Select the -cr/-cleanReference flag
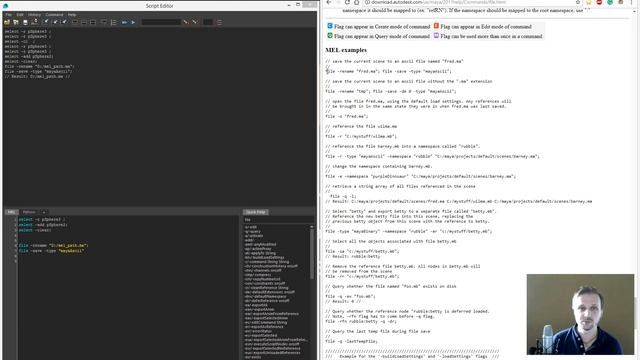Image resolution: width=640 pixels, height=360 pixels. click(x=267, y=287)
